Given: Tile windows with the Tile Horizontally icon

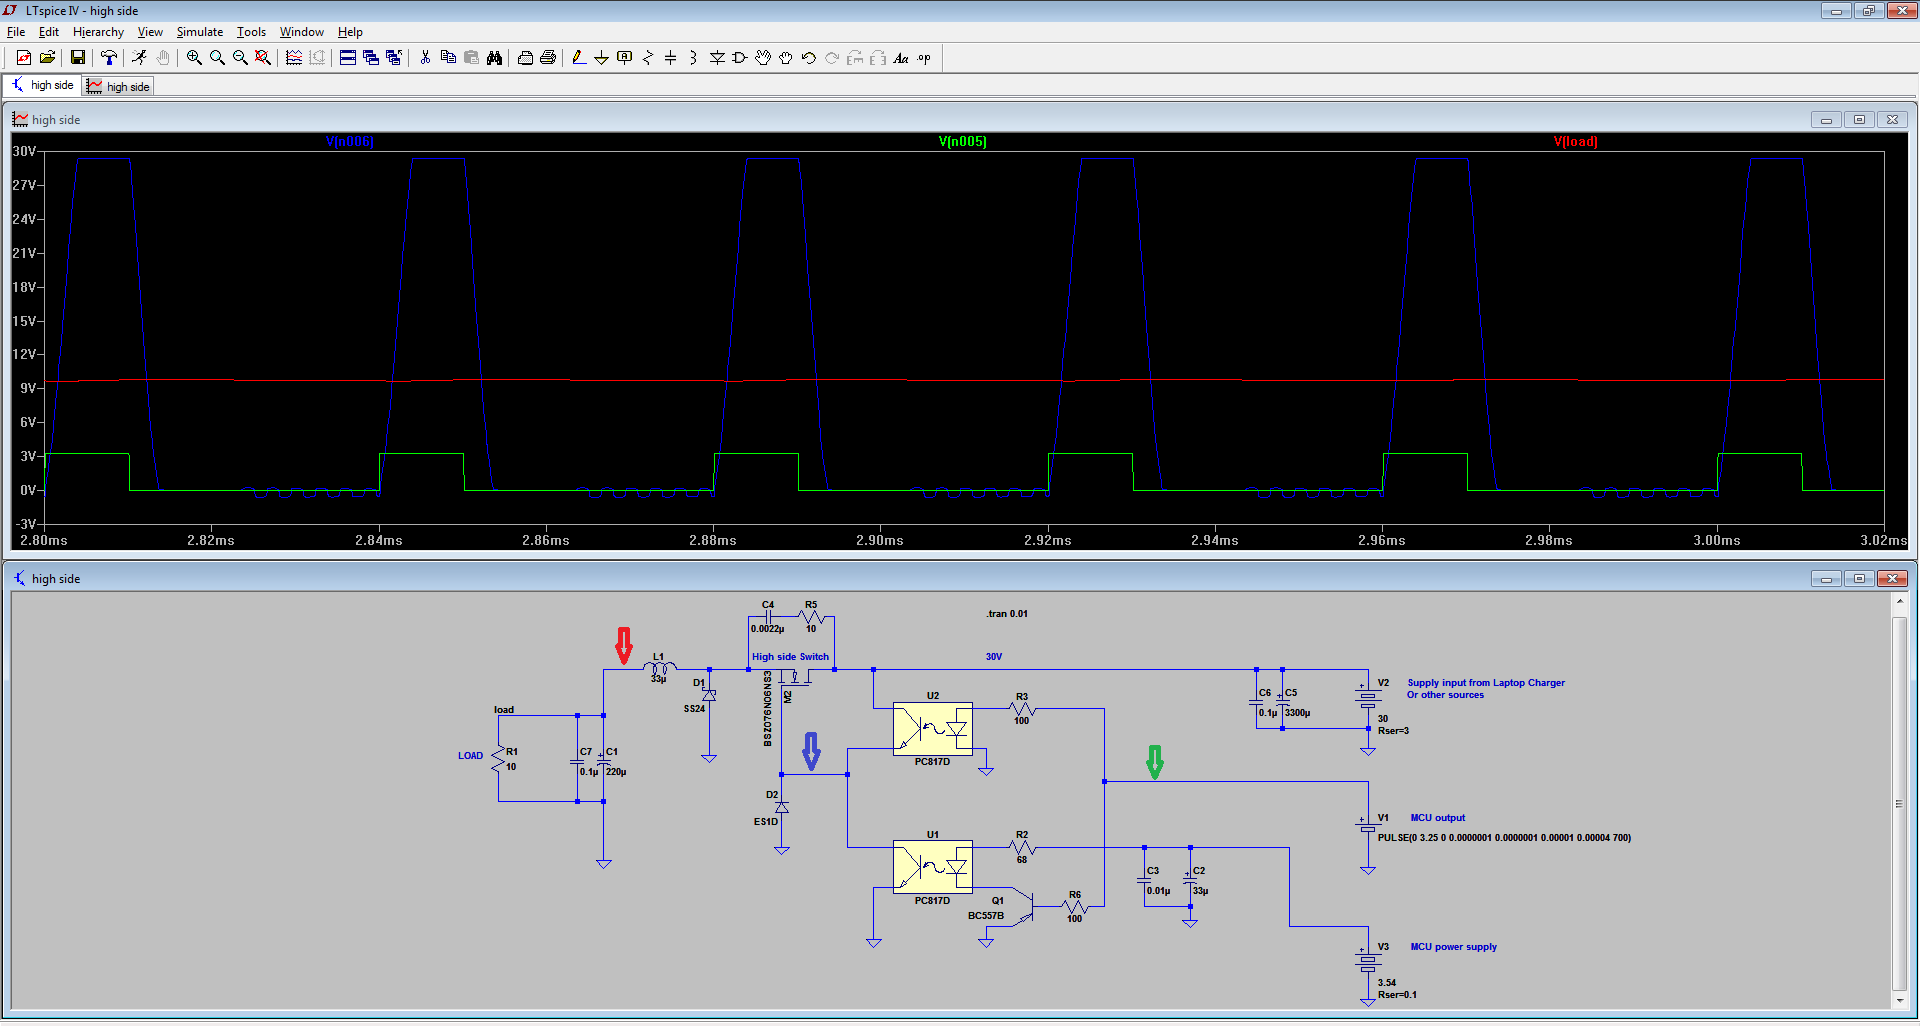Looking at the screenshot, I should click(x=348, y=58).
